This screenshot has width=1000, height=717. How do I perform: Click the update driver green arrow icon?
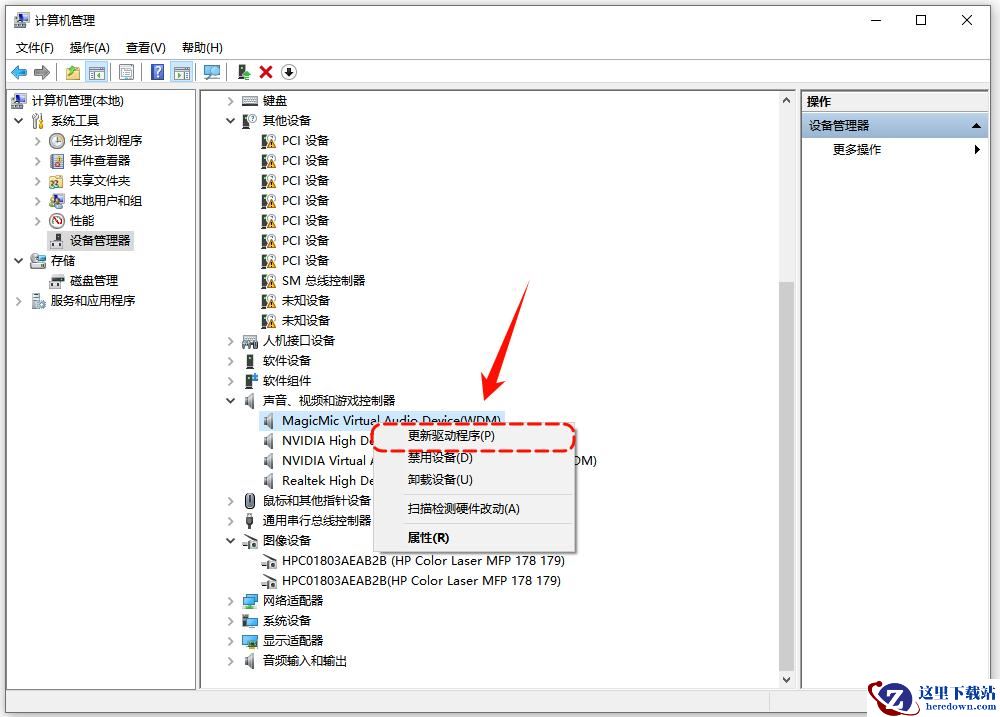coord(243,72)
